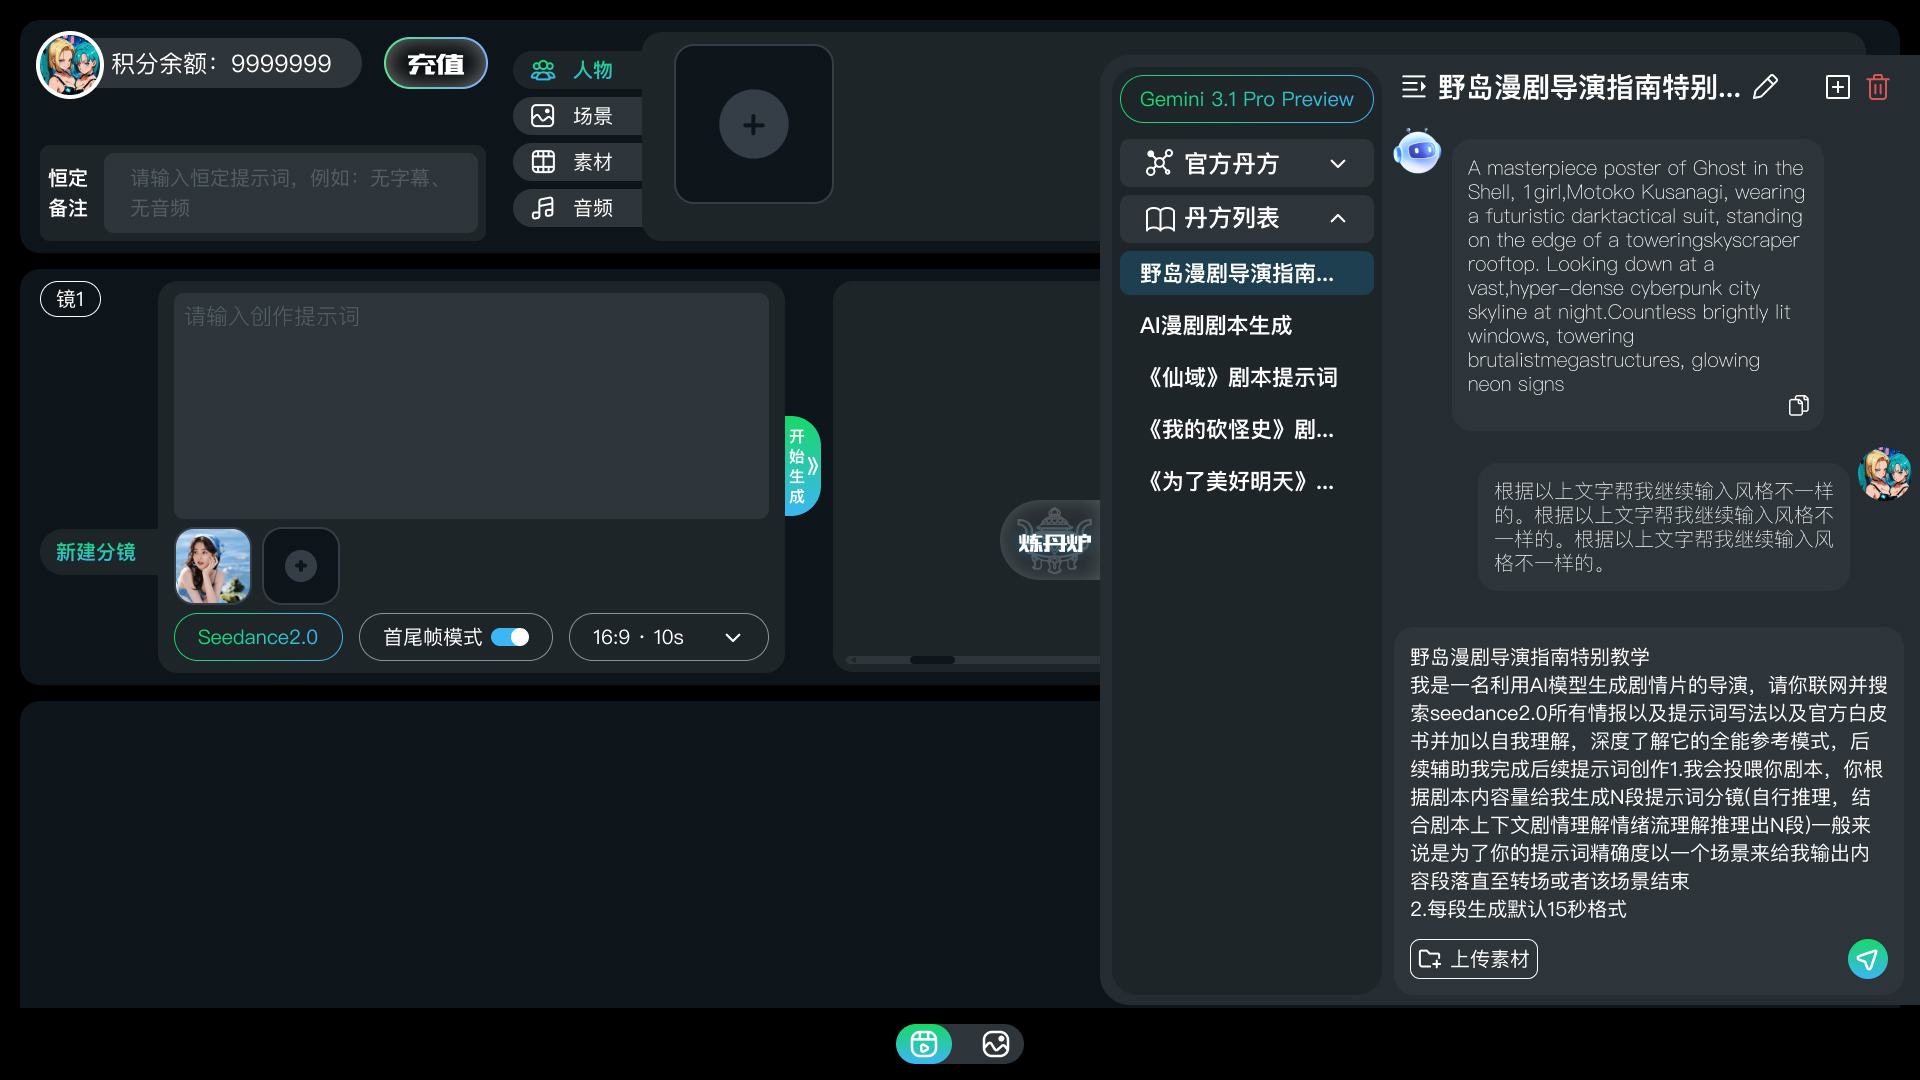Click the left toggle icon at bottom center
Image resolution: width=1920 pixels, height=1080 pixels.
(924, 1043)
